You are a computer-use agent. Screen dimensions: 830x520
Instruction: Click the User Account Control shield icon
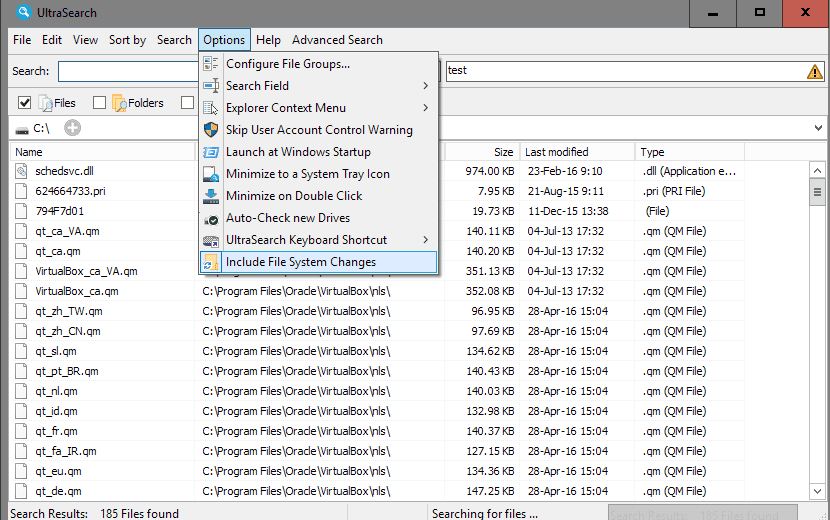pos(211,130)
